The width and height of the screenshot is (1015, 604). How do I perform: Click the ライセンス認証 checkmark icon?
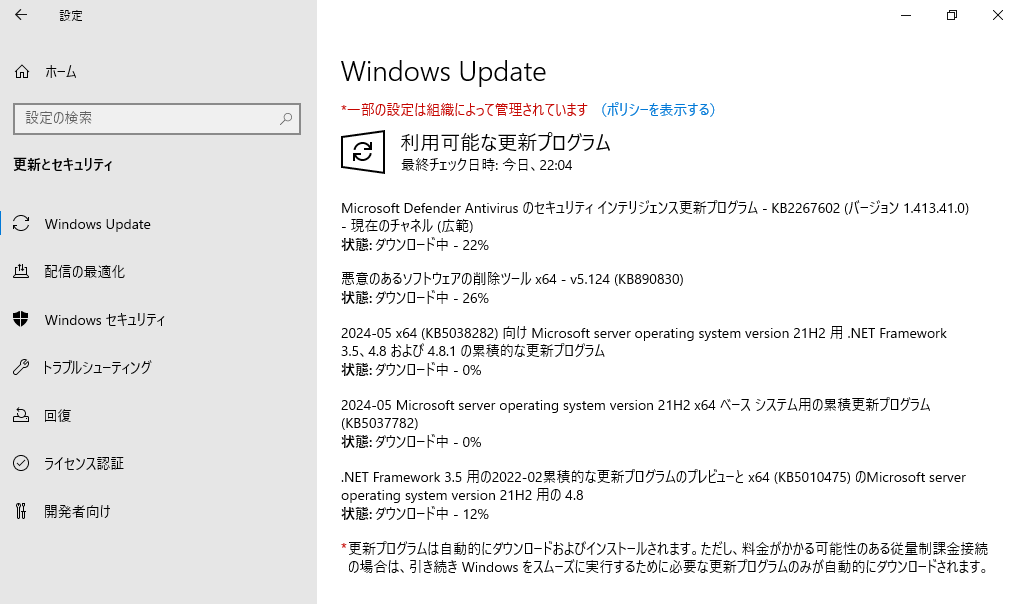coord(21,463)
